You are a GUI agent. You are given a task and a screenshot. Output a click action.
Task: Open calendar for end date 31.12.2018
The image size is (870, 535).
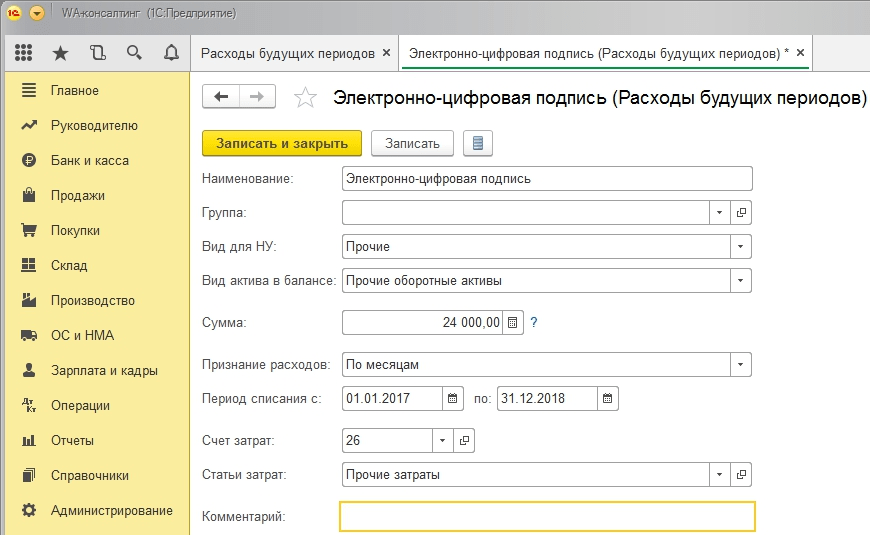pyautogui.click(x=608, y=398)
